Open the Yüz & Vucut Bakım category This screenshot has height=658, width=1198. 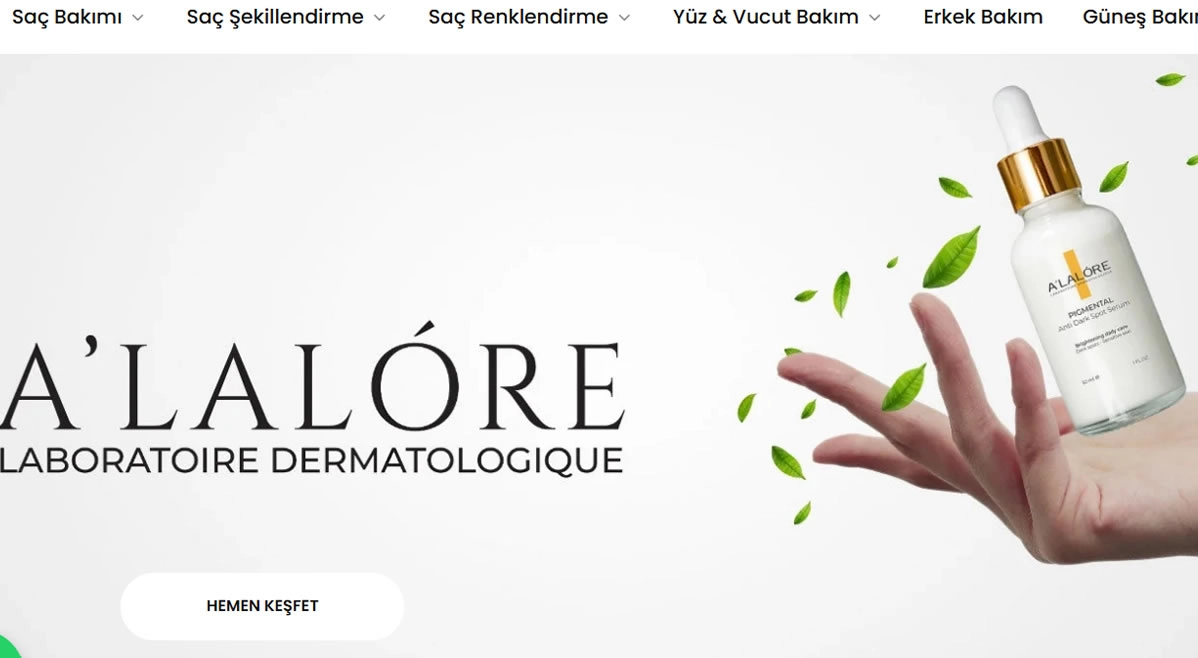pos(766,17)
